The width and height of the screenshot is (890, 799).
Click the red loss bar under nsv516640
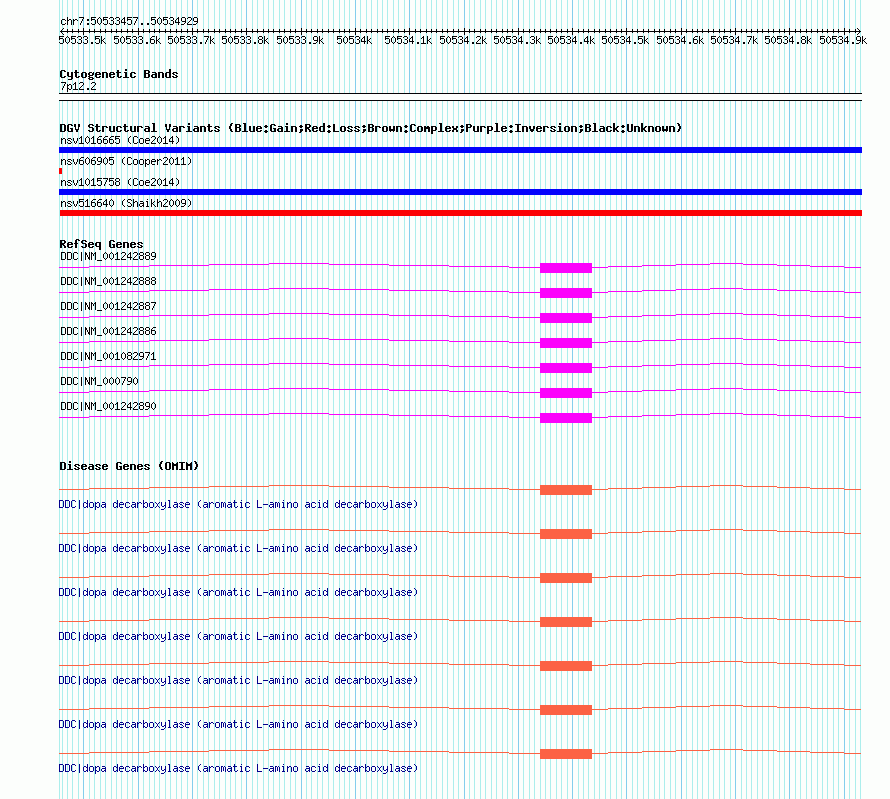pos(460,213)
